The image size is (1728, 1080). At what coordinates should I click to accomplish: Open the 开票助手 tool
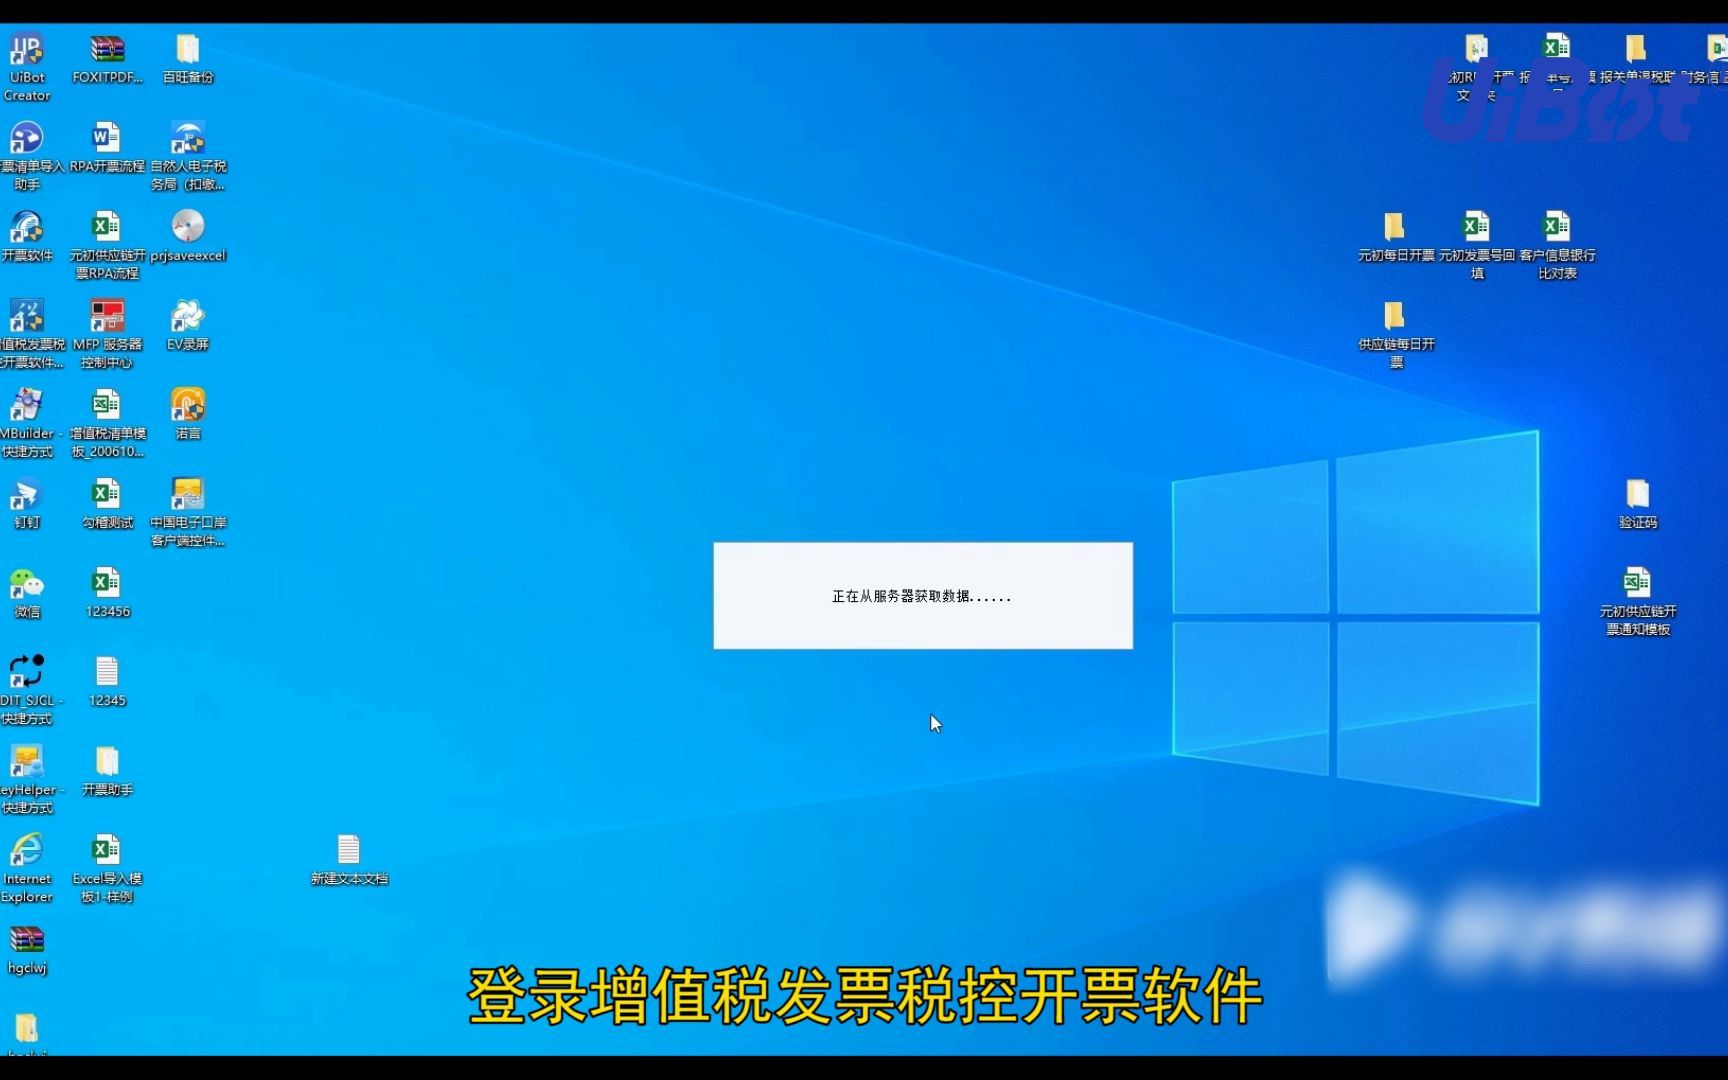[106, 760]
